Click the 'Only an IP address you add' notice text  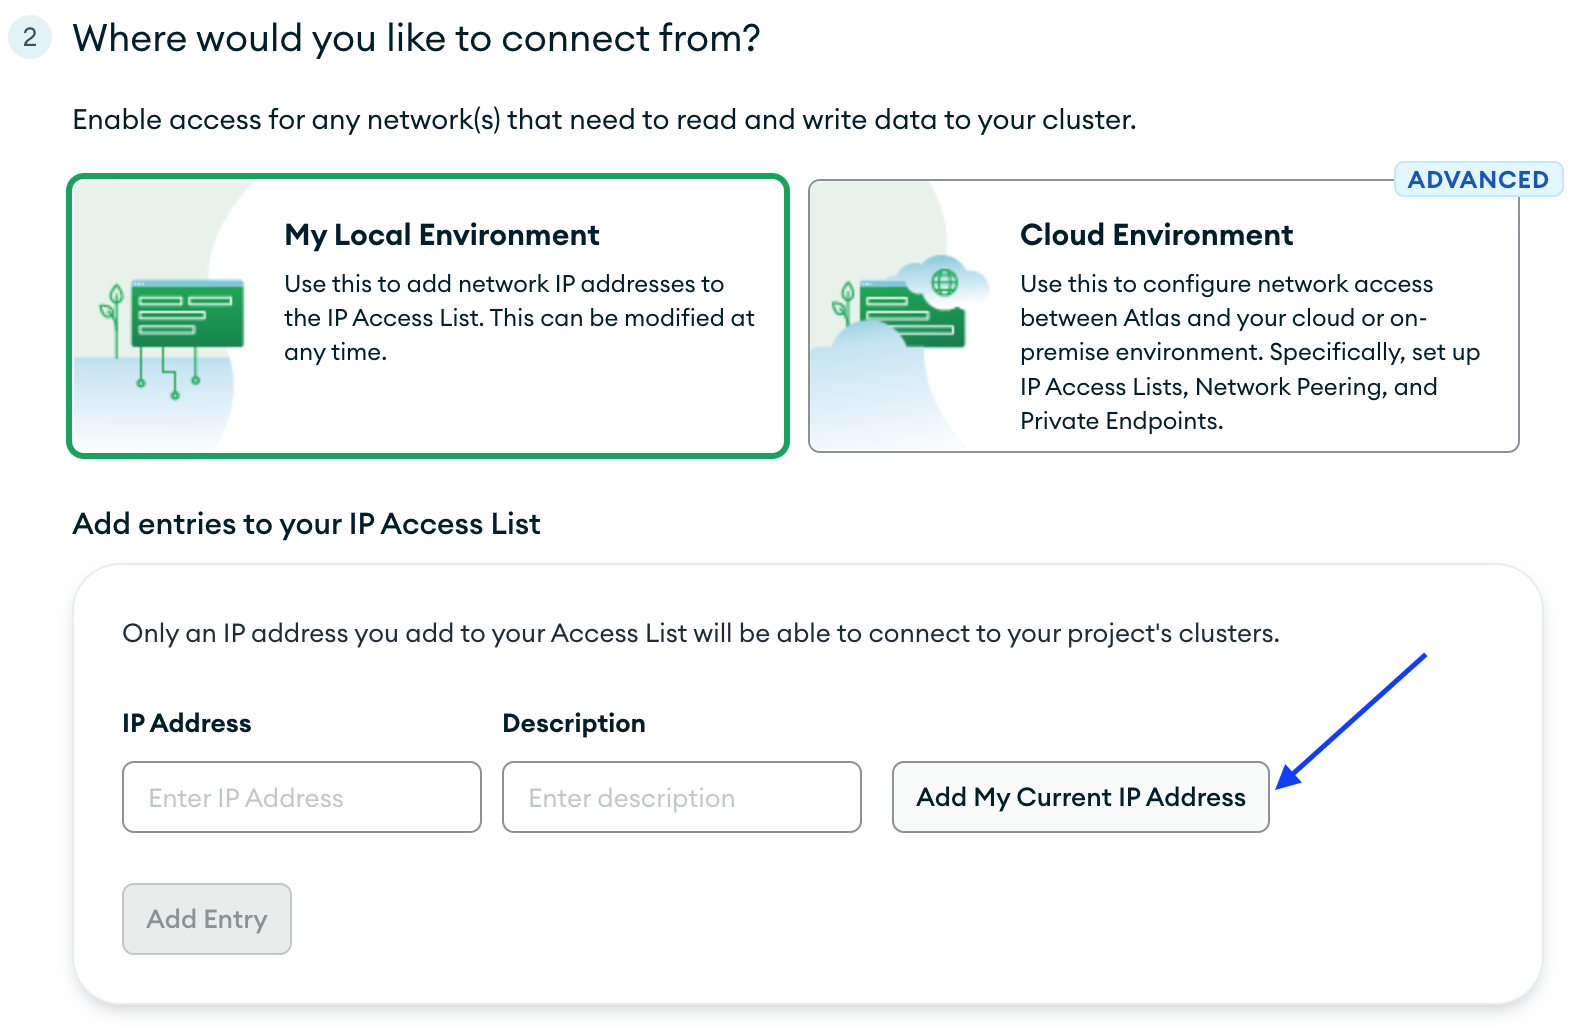[x=701, y=634]
